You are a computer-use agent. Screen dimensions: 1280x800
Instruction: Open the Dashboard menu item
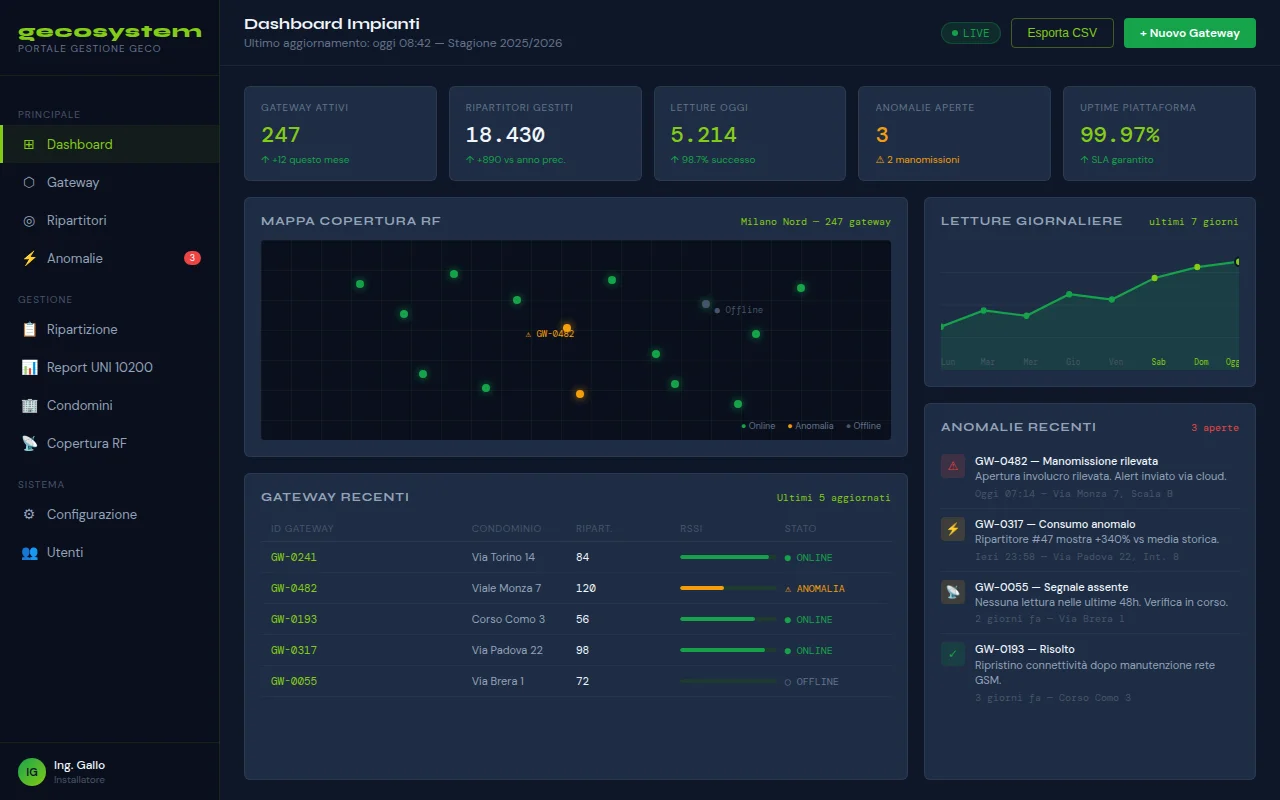[x=110, y=144]
